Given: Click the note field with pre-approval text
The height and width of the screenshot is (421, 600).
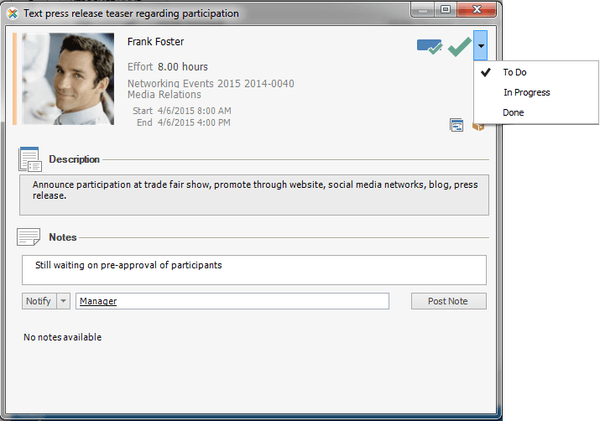Looking at the screenshot, I should [x=254, y=270].
